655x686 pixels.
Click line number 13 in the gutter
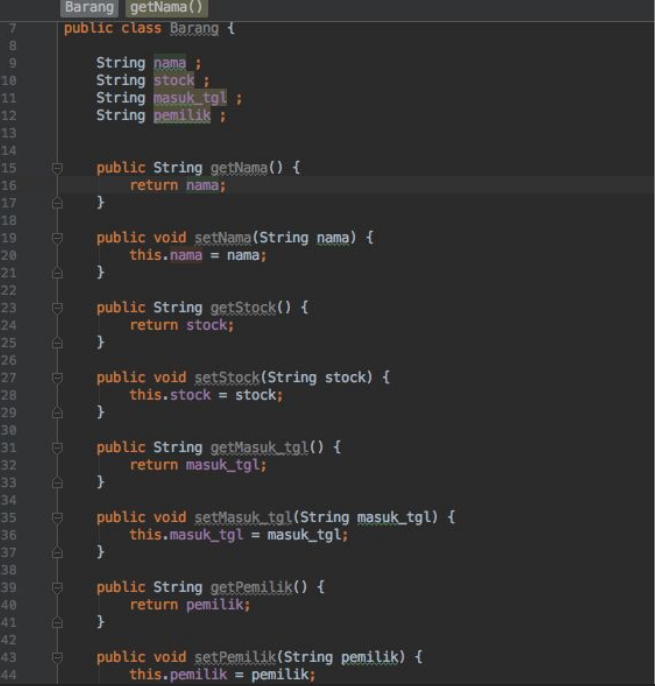pyautogui.click(x=9, y=133)
